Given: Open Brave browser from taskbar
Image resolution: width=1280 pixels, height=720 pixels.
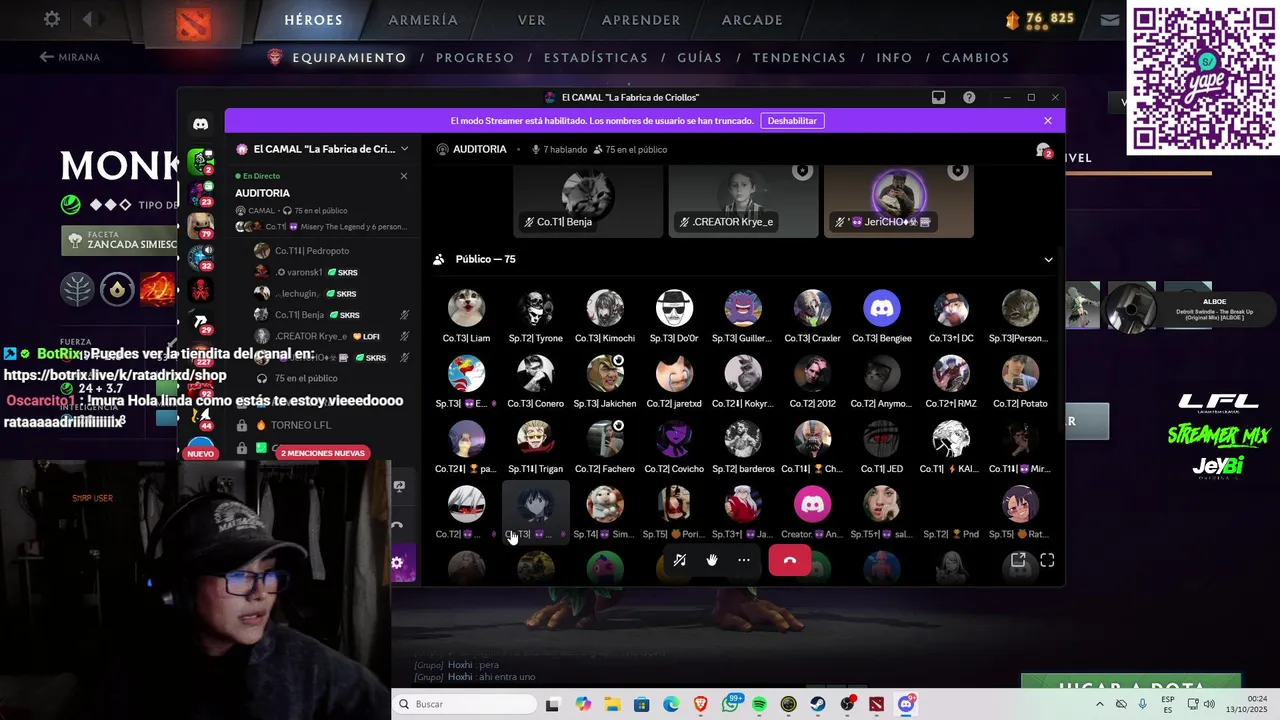Looking at the screenshot, I should [x=700, y=705].
